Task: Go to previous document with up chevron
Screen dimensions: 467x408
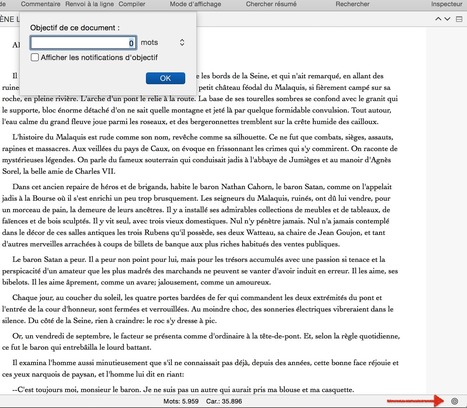Action: [438, 19]
